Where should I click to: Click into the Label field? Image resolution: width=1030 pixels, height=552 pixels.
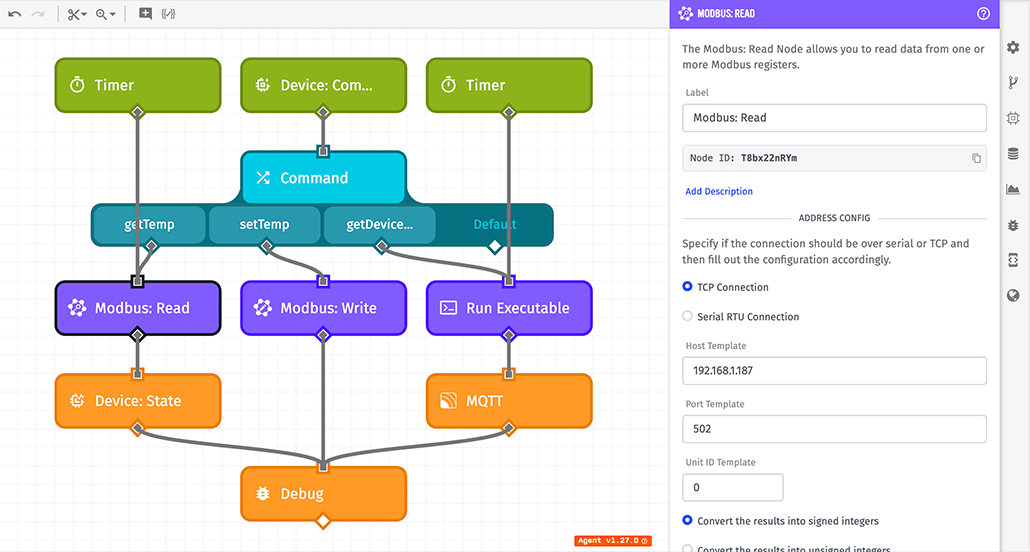pyautogui.click(x=834, y=118)
